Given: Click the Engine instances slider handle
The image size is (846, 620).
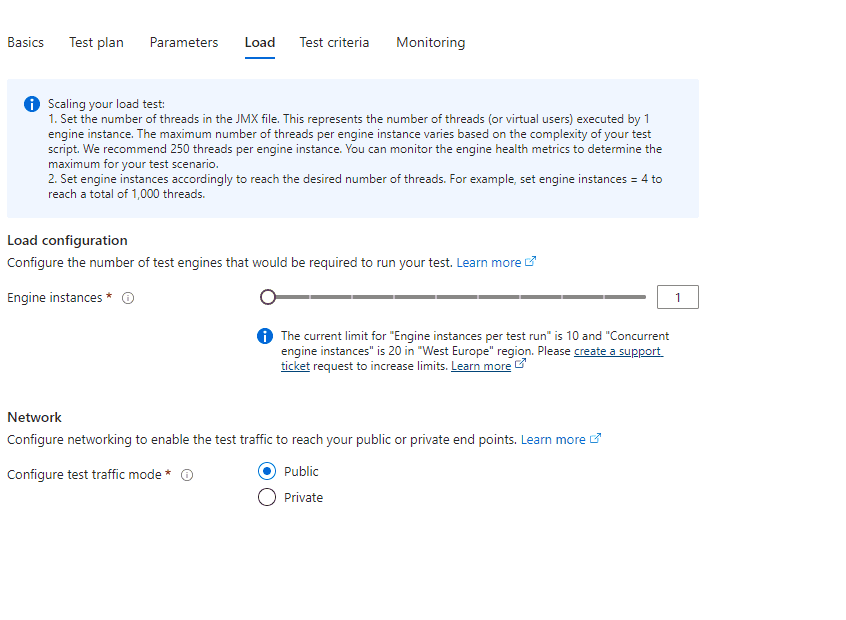Looking at the screenshot, I should coord(268,297).
